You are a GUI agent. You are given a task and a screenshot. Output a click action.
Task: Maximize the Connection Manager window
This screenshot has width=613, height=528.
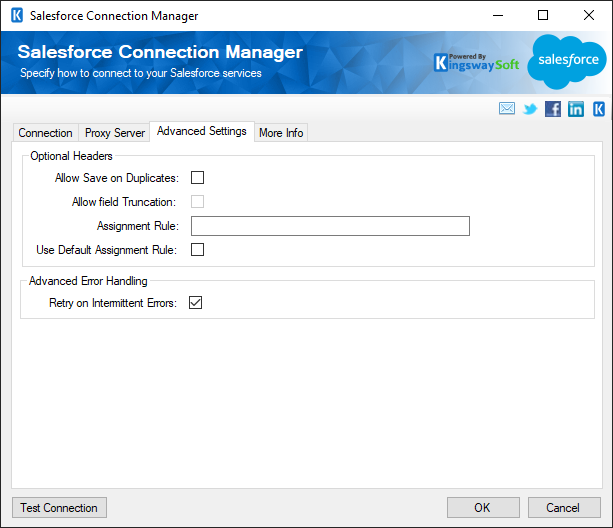pos(543,16)
